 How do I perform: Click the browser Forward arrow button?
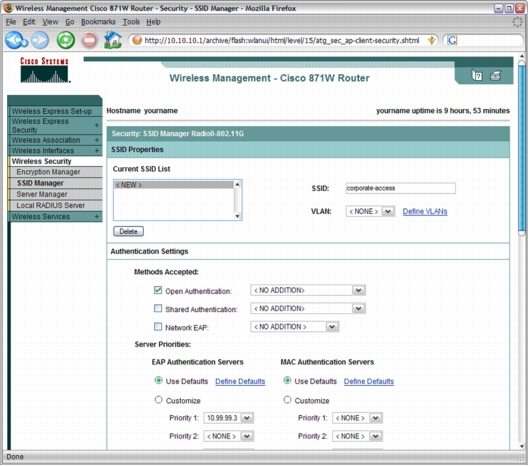point(41,40)
